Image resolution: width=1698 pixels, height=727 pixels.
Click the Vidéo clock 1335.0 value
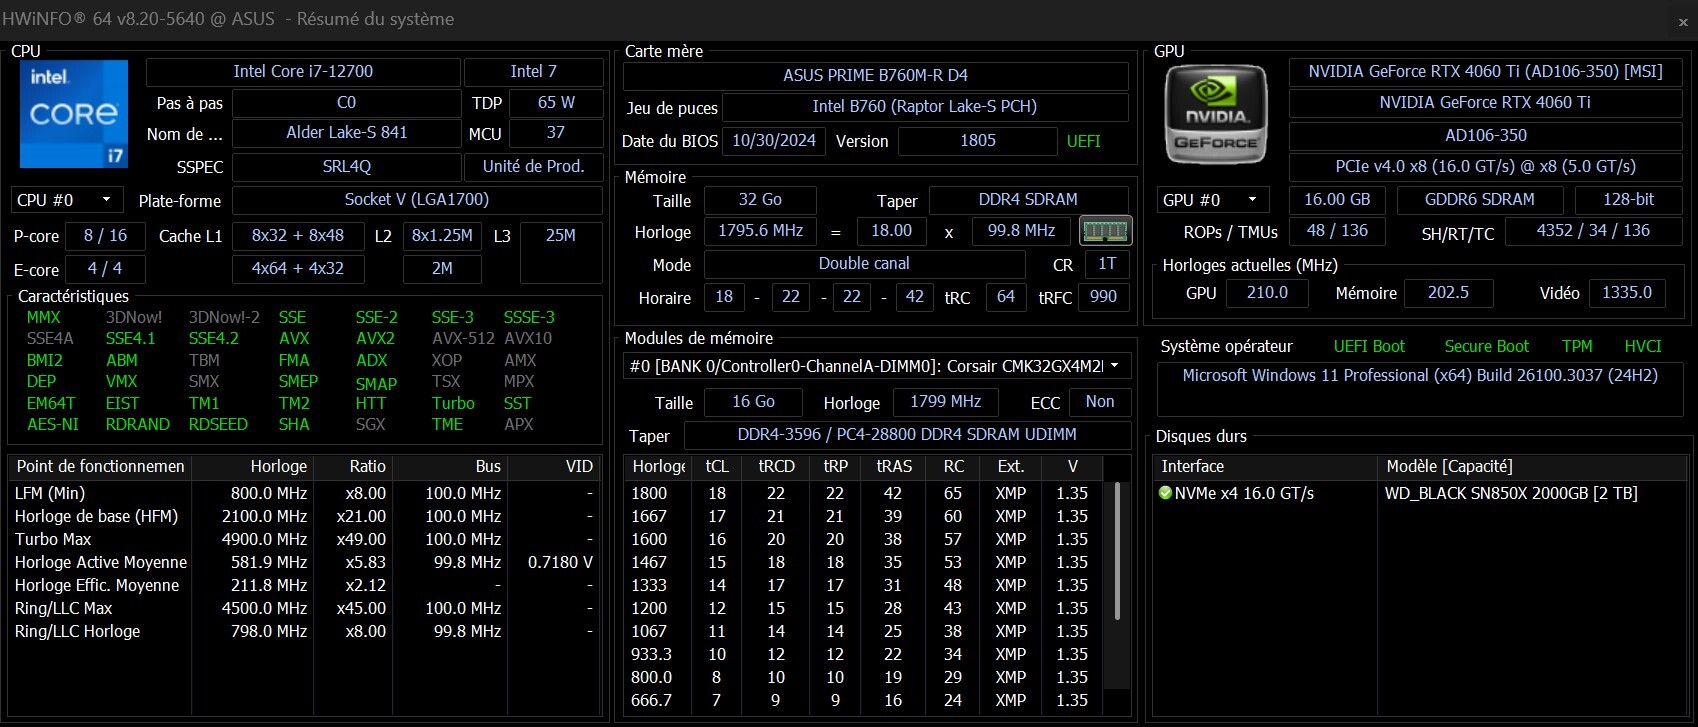point(1627,293)
